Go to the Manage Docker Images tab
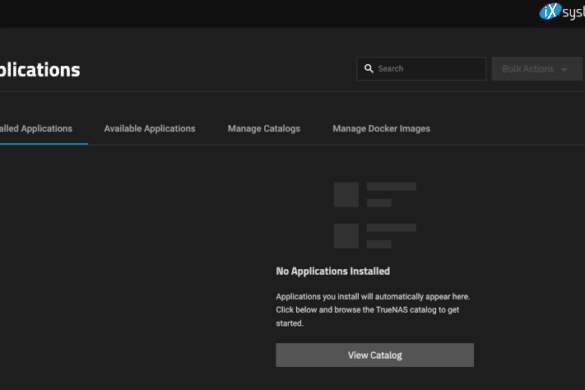Viewport: 585px width, 390px height. (x=381, y=129)
